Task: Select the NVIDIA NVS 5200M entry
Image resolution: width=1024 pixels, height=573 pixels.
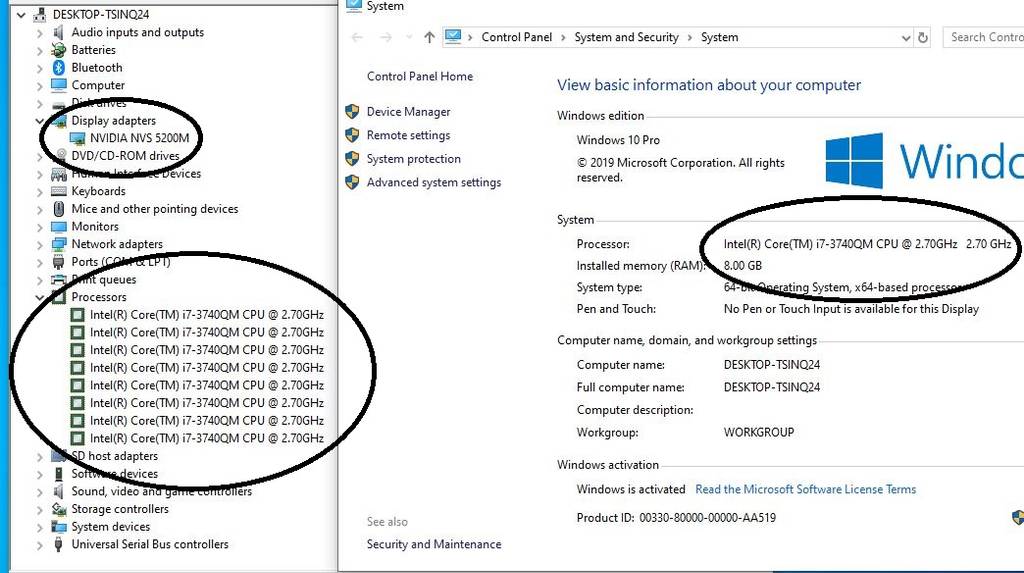Action: point(140,138)
